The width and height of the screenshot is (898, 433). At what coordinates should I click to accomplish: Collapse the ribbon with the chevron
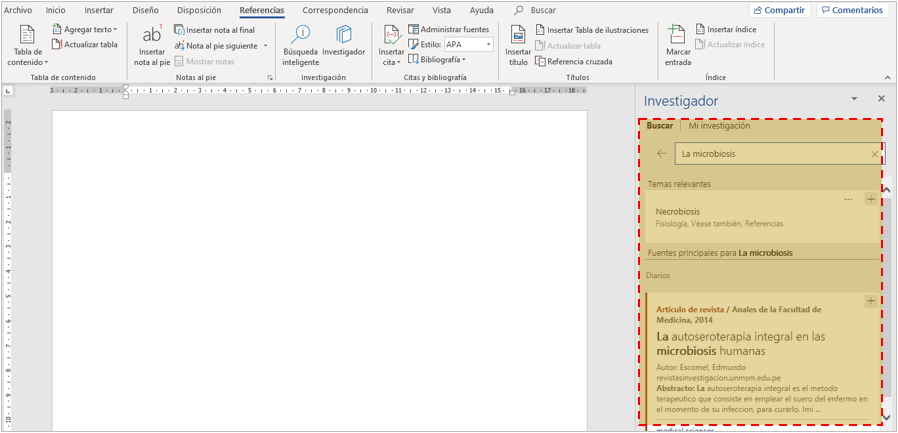coord(888,77)
